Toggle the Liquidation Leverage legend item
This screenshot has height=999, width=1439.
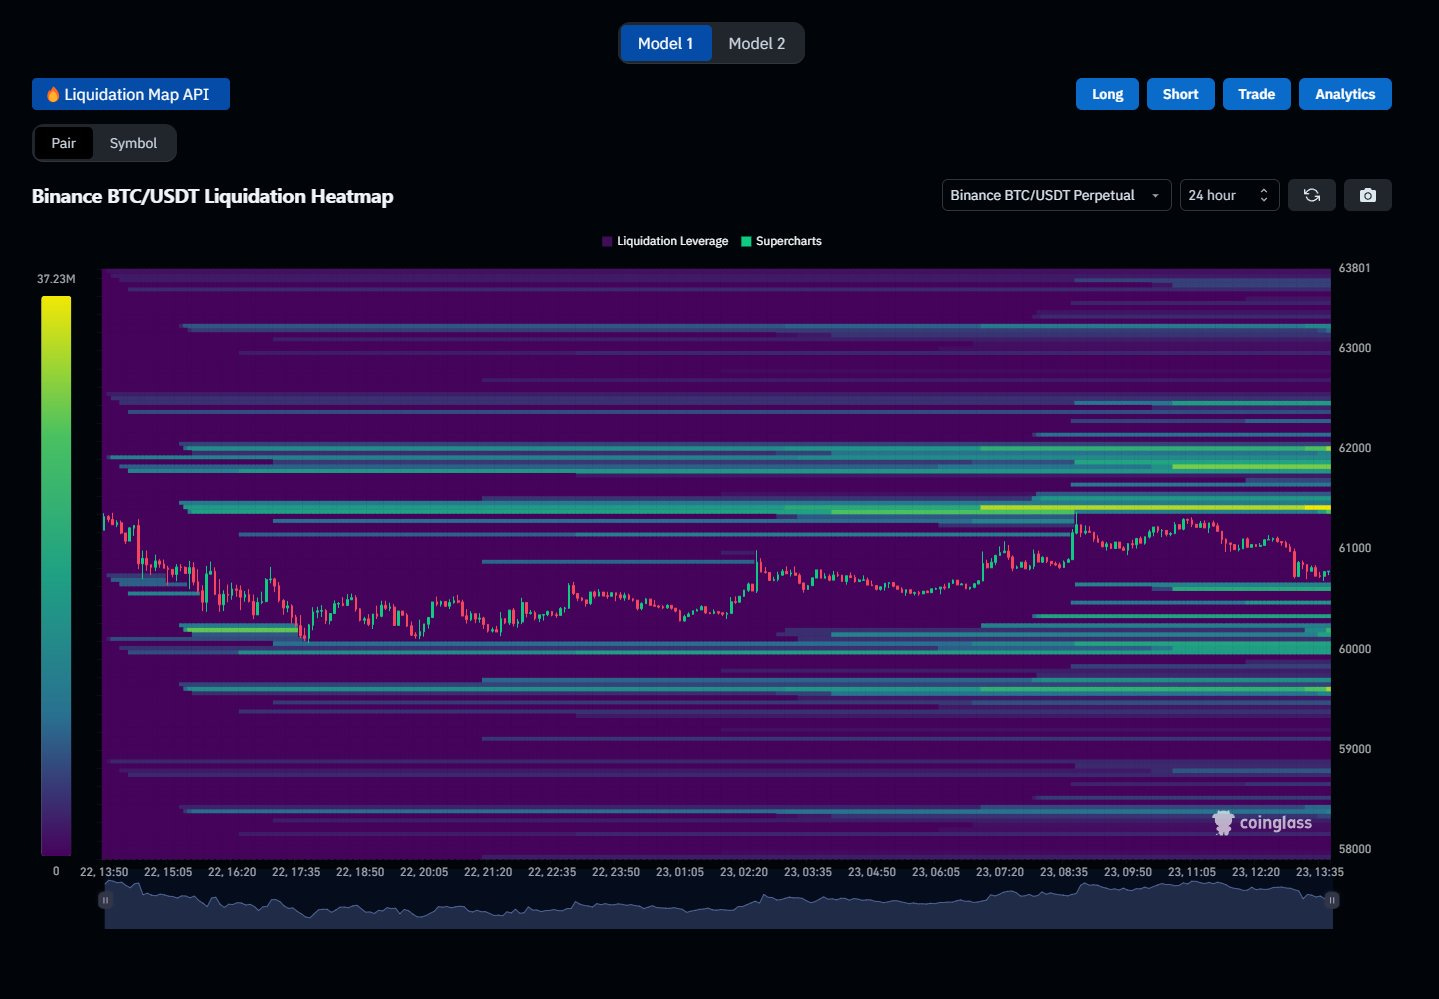[x=665, y=241]
